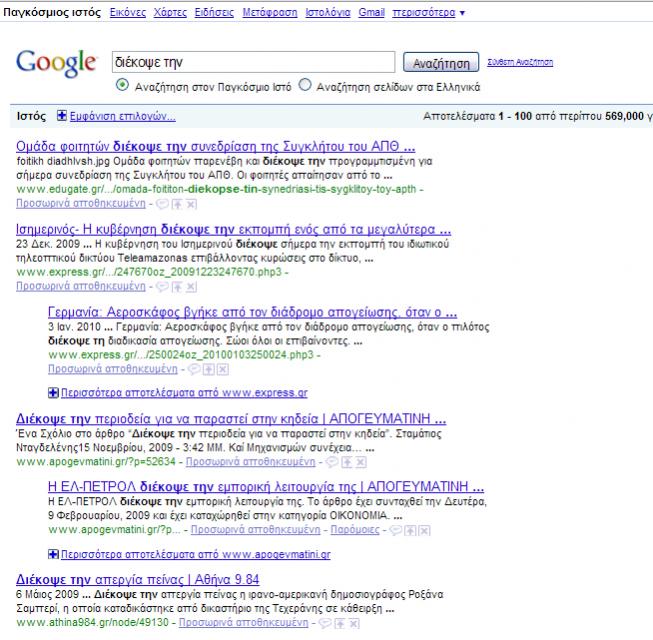Open cached page of Ισημερινός express.gr result

tap(81, 286)
